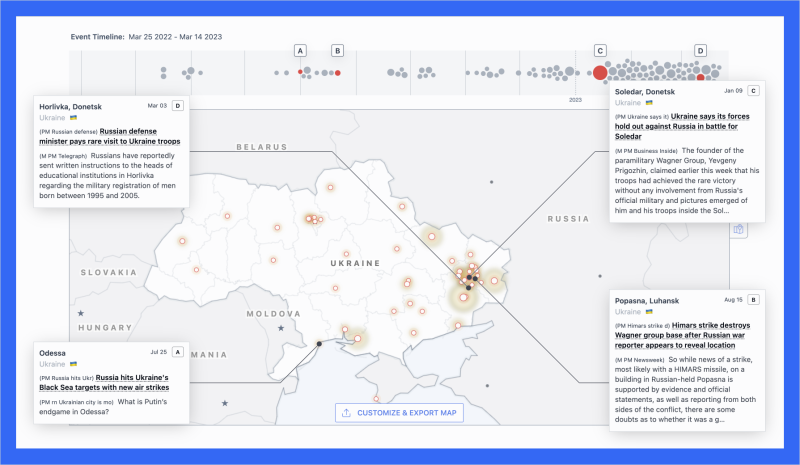Click the D badge on the Horlivka card
The image size is (800, 465).
pyautogui.click(x=178, y=105)
